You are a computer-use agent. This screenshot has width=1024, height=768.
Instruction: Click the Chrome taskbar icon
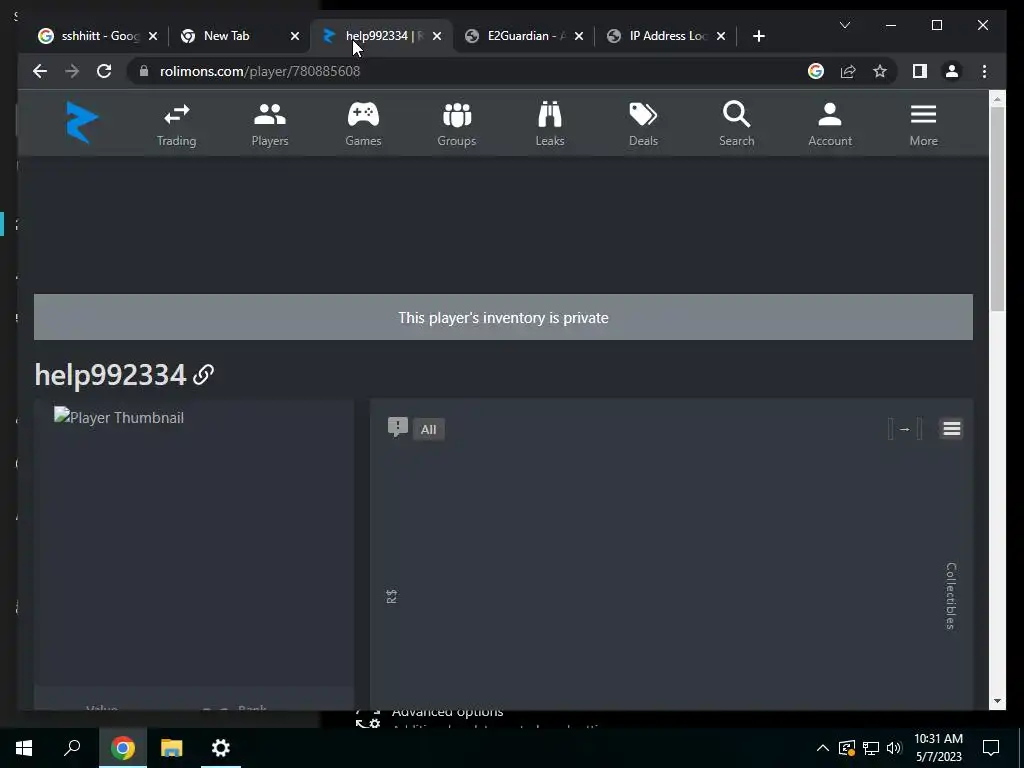[122, 748]
